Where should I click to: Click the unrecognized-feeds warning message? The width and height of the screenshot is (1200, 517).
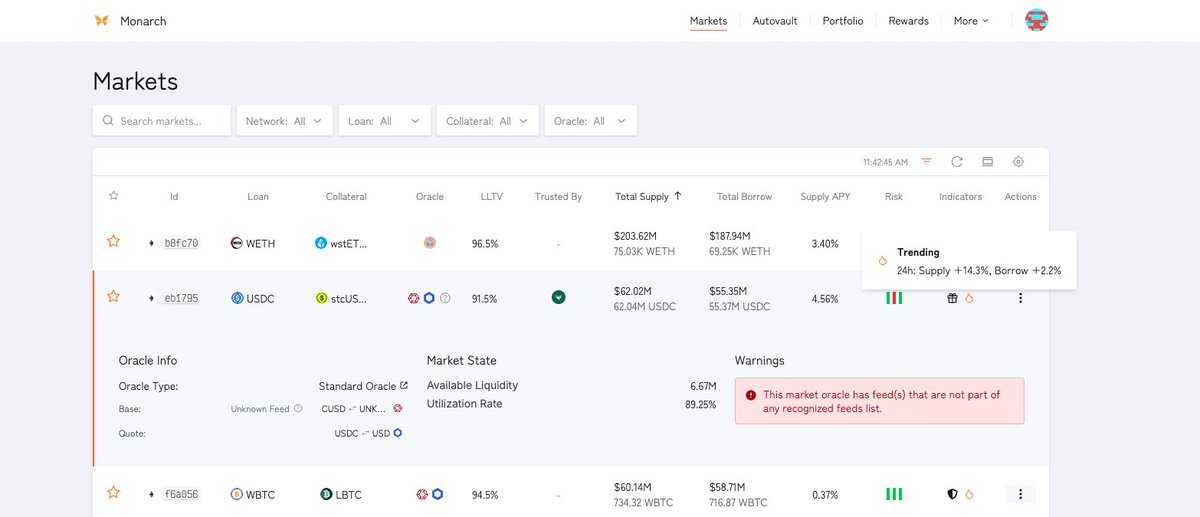[879, 401]
